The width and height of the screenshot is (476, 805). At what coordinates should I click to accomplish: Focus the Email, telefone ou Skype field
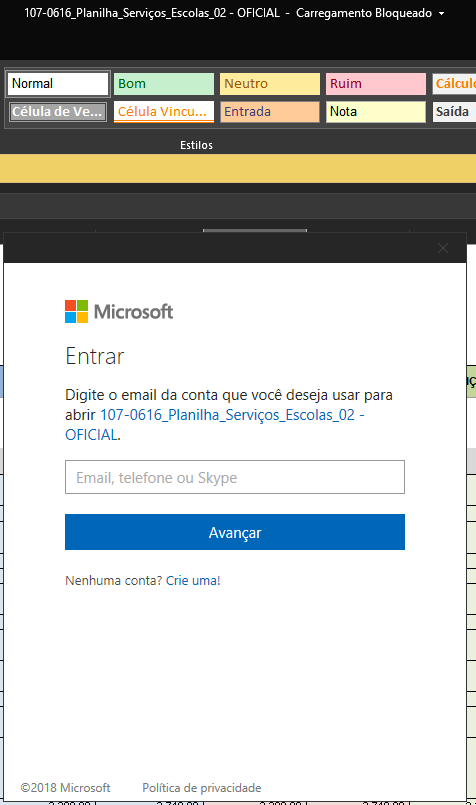(235, 477)
